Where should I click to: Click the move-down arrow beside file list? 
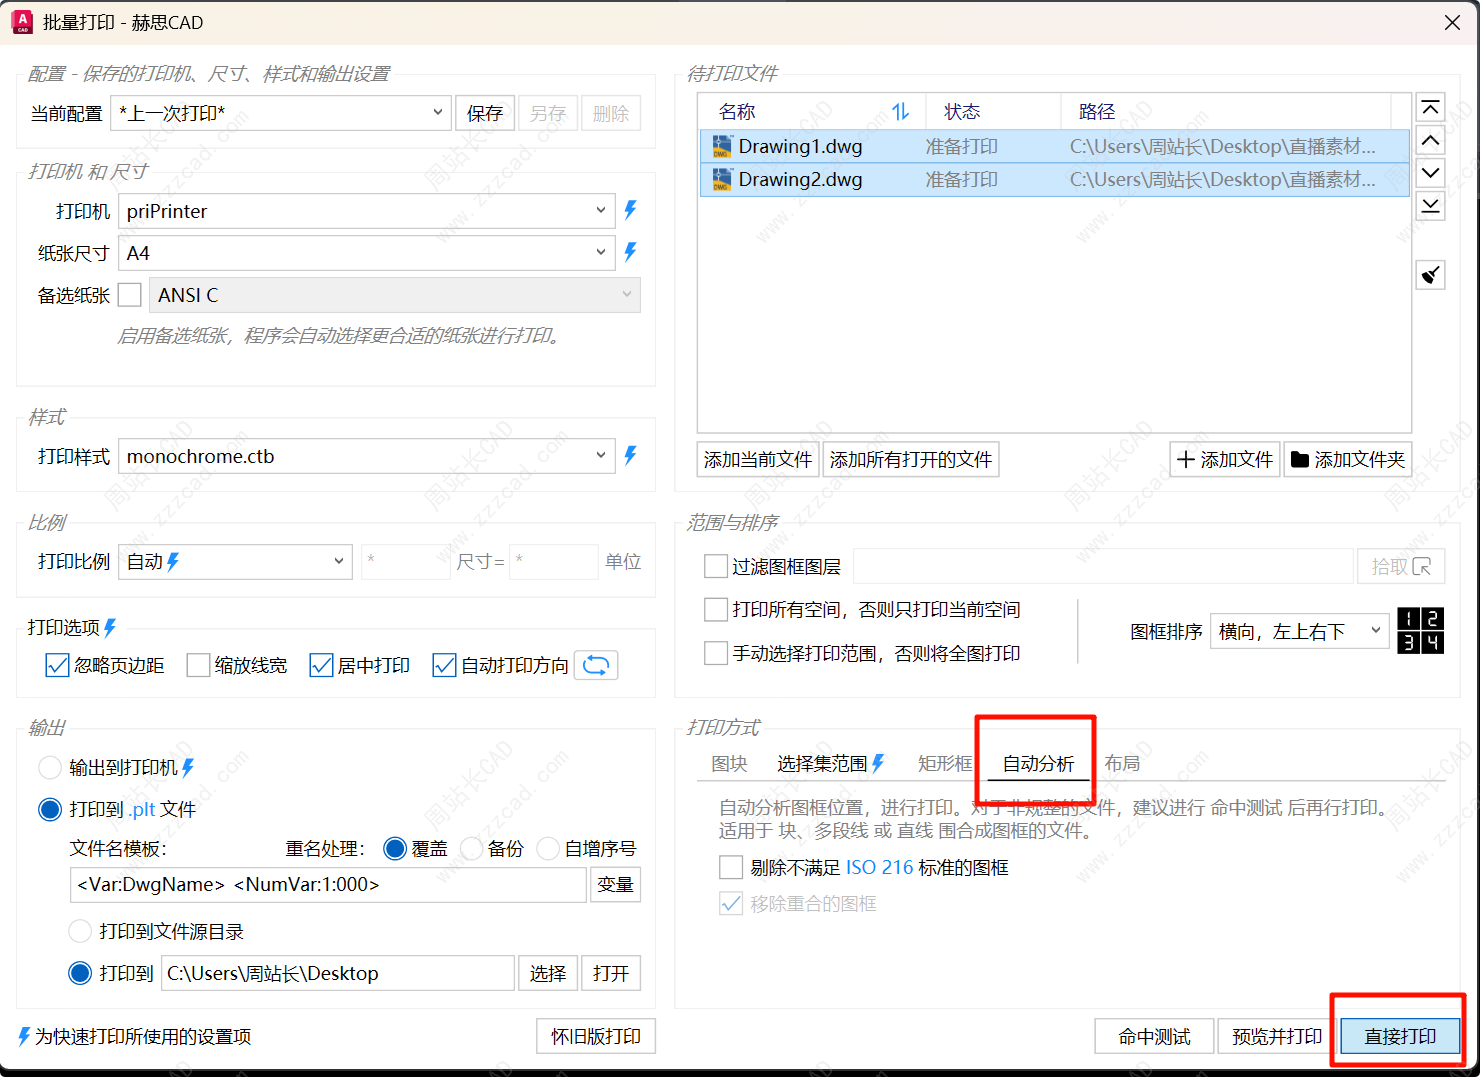pyautogui.click(x=1430, y=173)
